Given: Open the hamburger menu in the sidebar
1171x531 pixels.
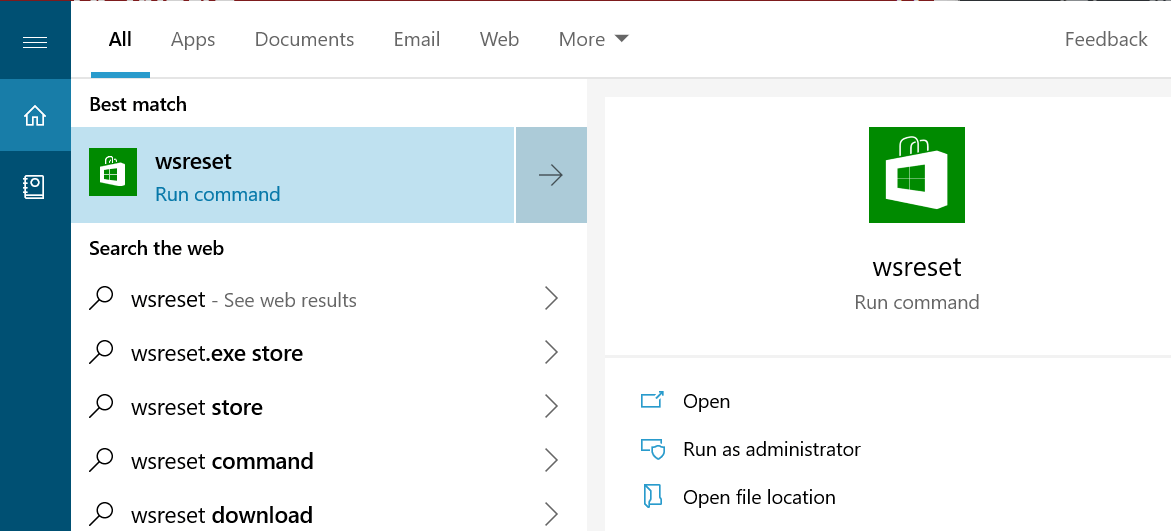Looking at the screenshot, I should pos(35,43).
